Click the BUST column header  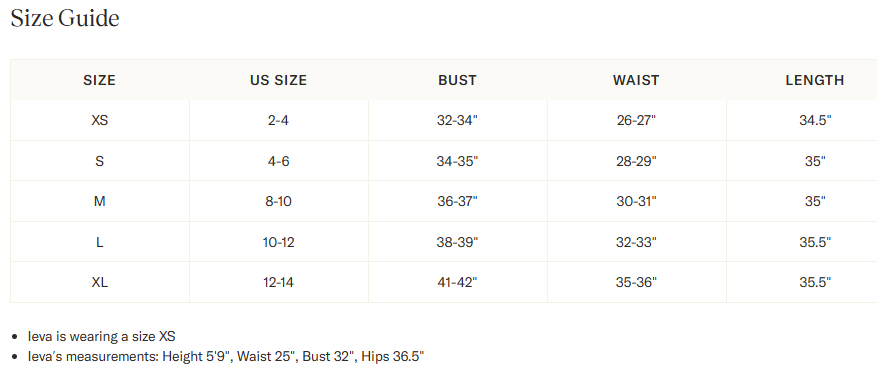[x=458, y=81]
